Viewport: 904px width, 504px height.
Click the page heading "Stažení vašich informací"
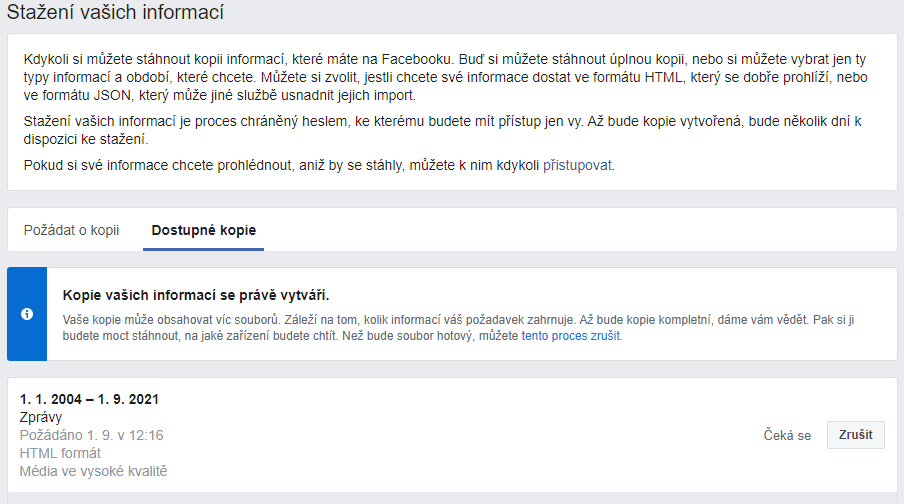point(116,14)
